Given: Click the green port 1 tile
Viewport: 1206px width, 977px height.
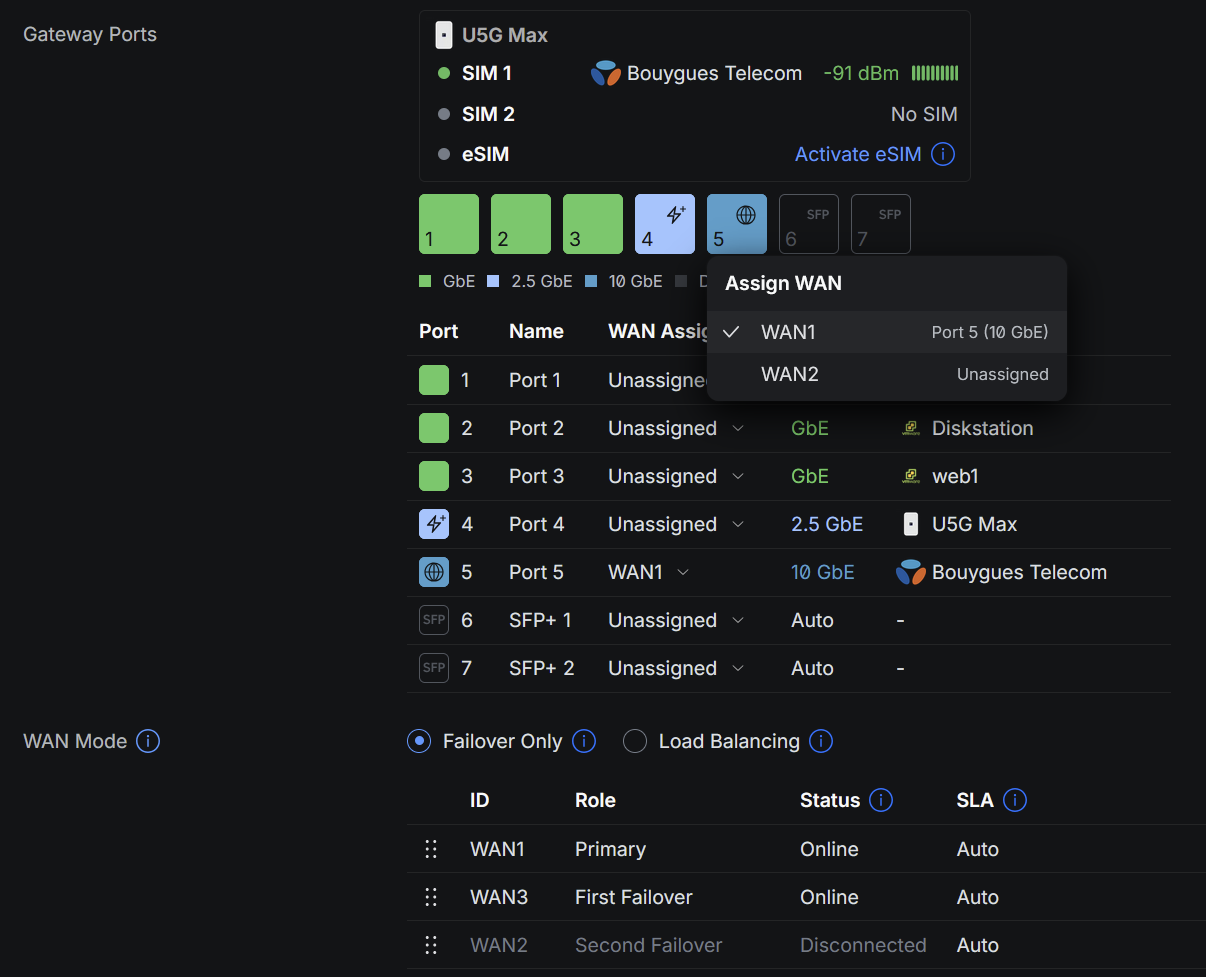Looking at the screenshot, I should click(x=448, y=224).
